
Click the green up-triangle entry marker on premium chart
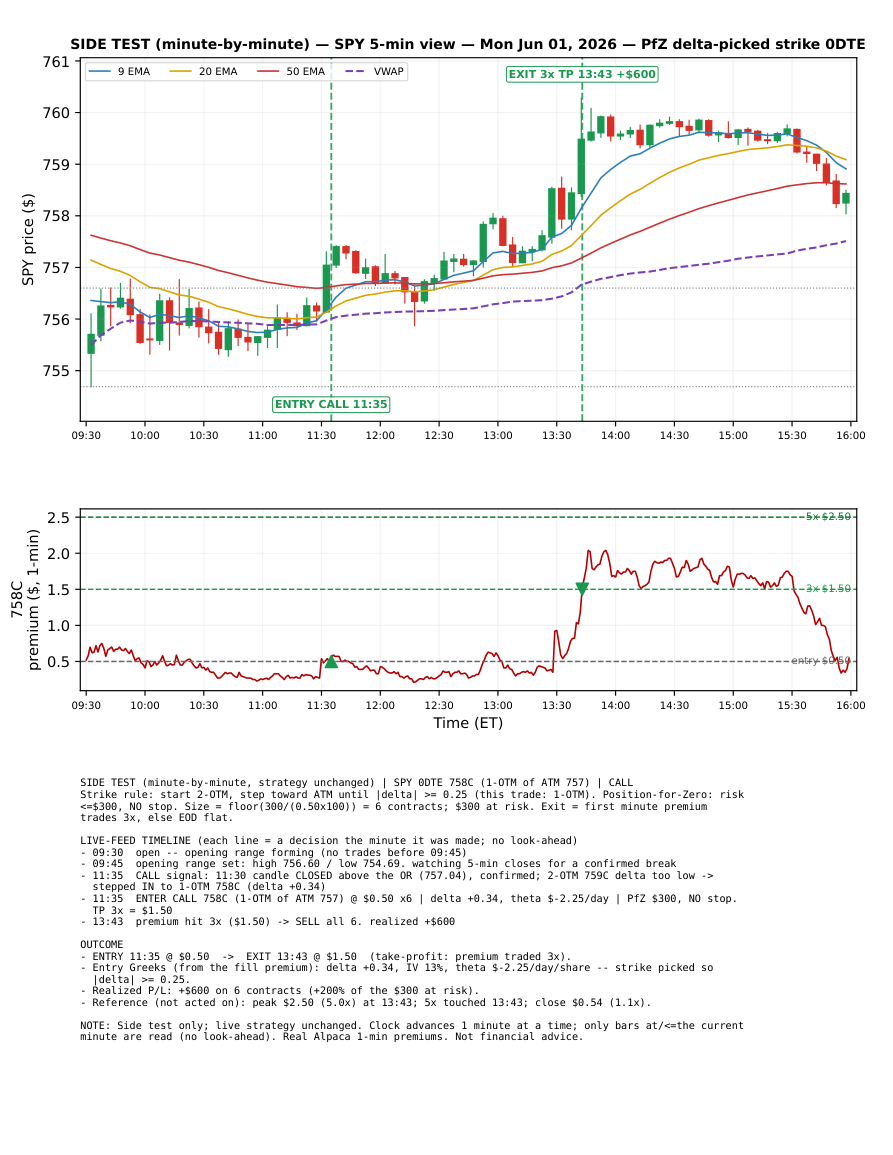click(x=331, y=661)
